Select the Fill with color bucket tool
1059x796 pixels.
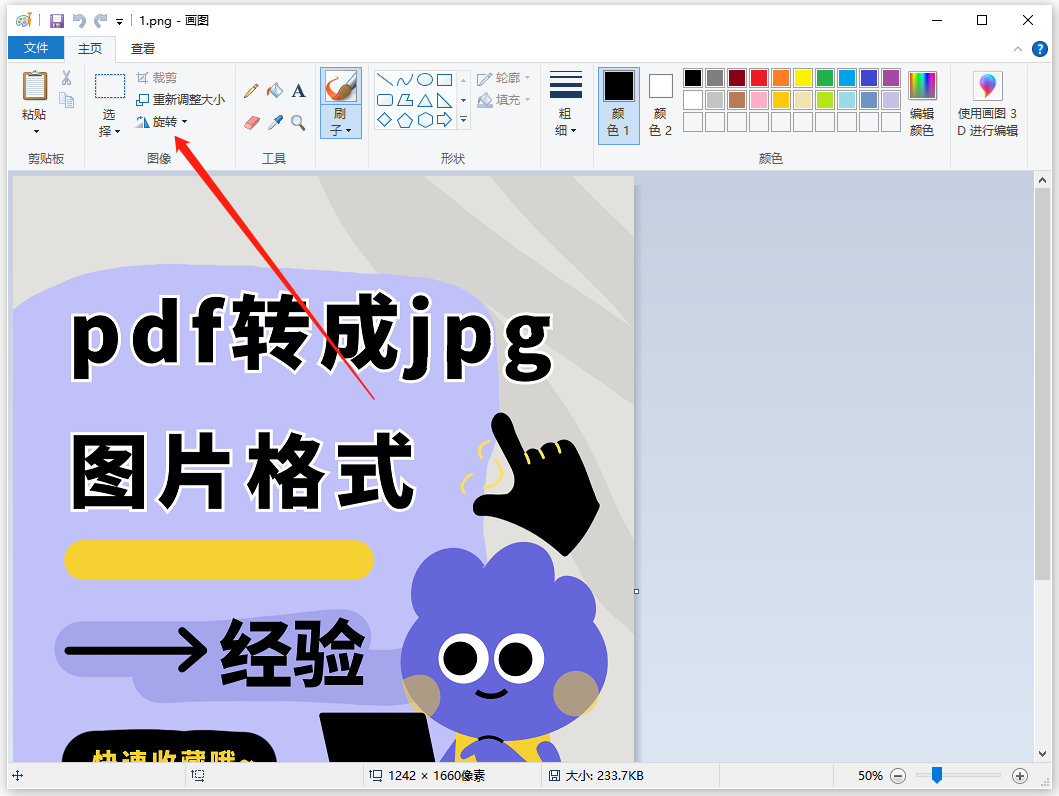pos(274,89)
